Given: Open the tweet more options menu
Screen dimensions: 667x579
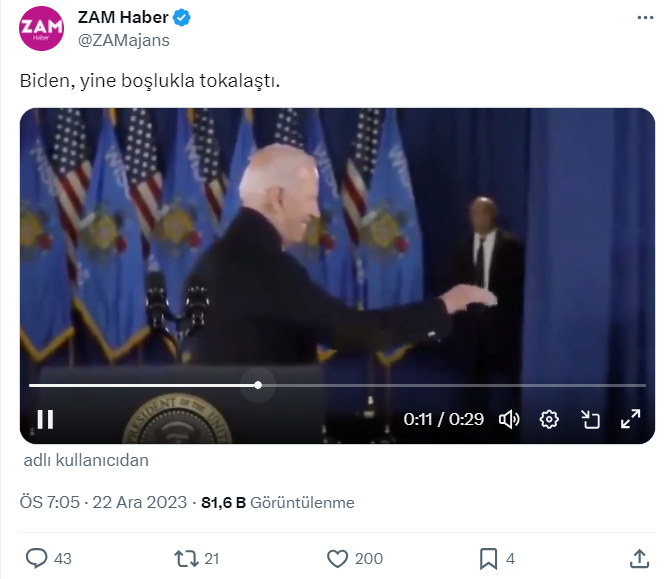Looking at the screenshot, I should pos(646,19).
